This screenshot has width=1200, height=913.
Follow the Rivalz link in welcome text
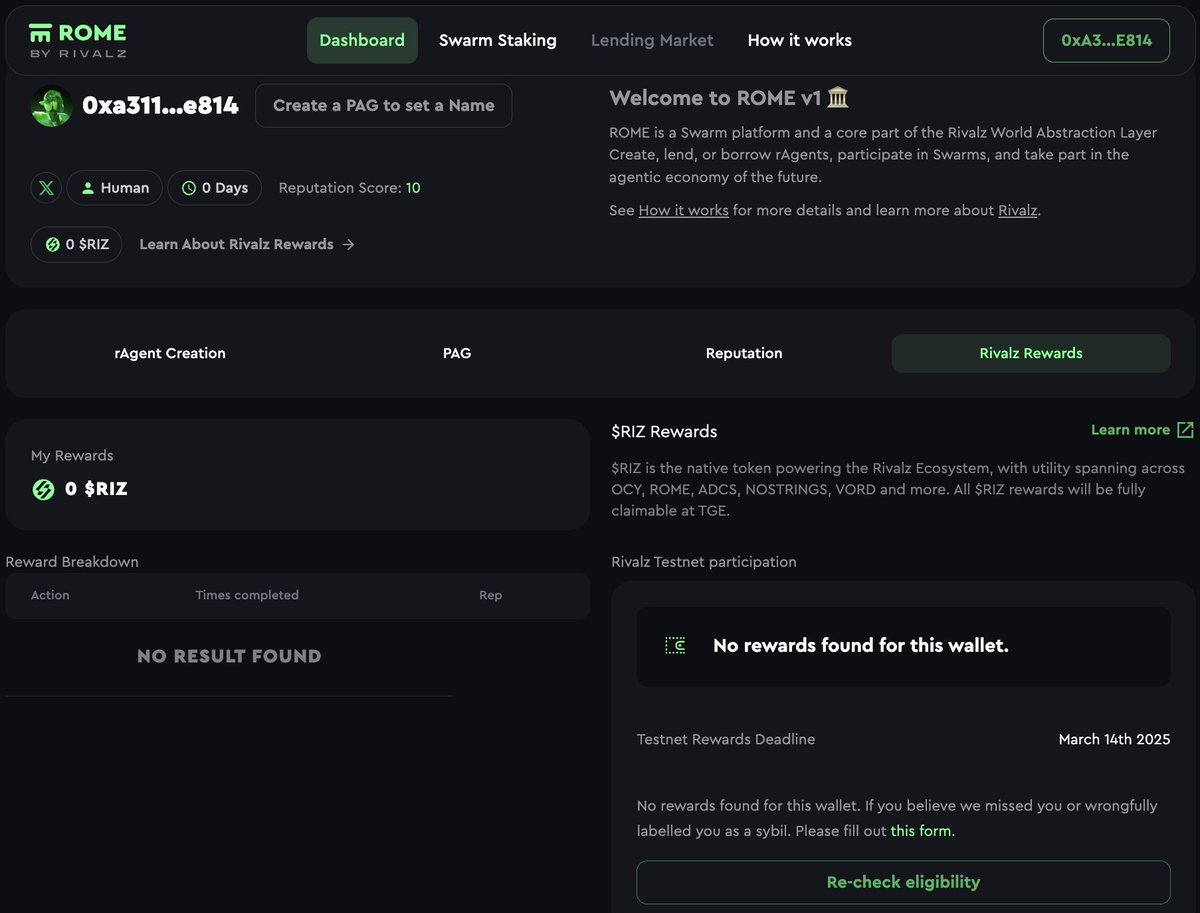[x=1018, y=210]
